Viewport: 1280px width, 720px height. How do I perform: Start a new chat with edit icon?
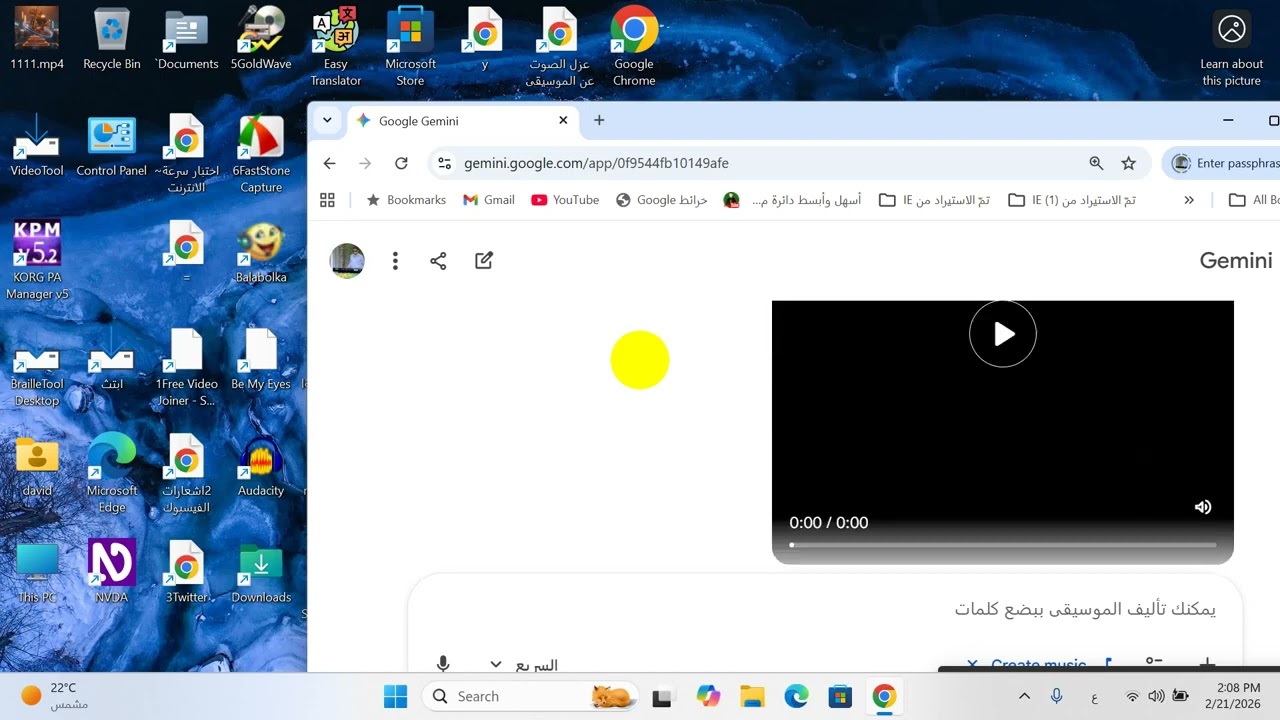coord(484,261)
